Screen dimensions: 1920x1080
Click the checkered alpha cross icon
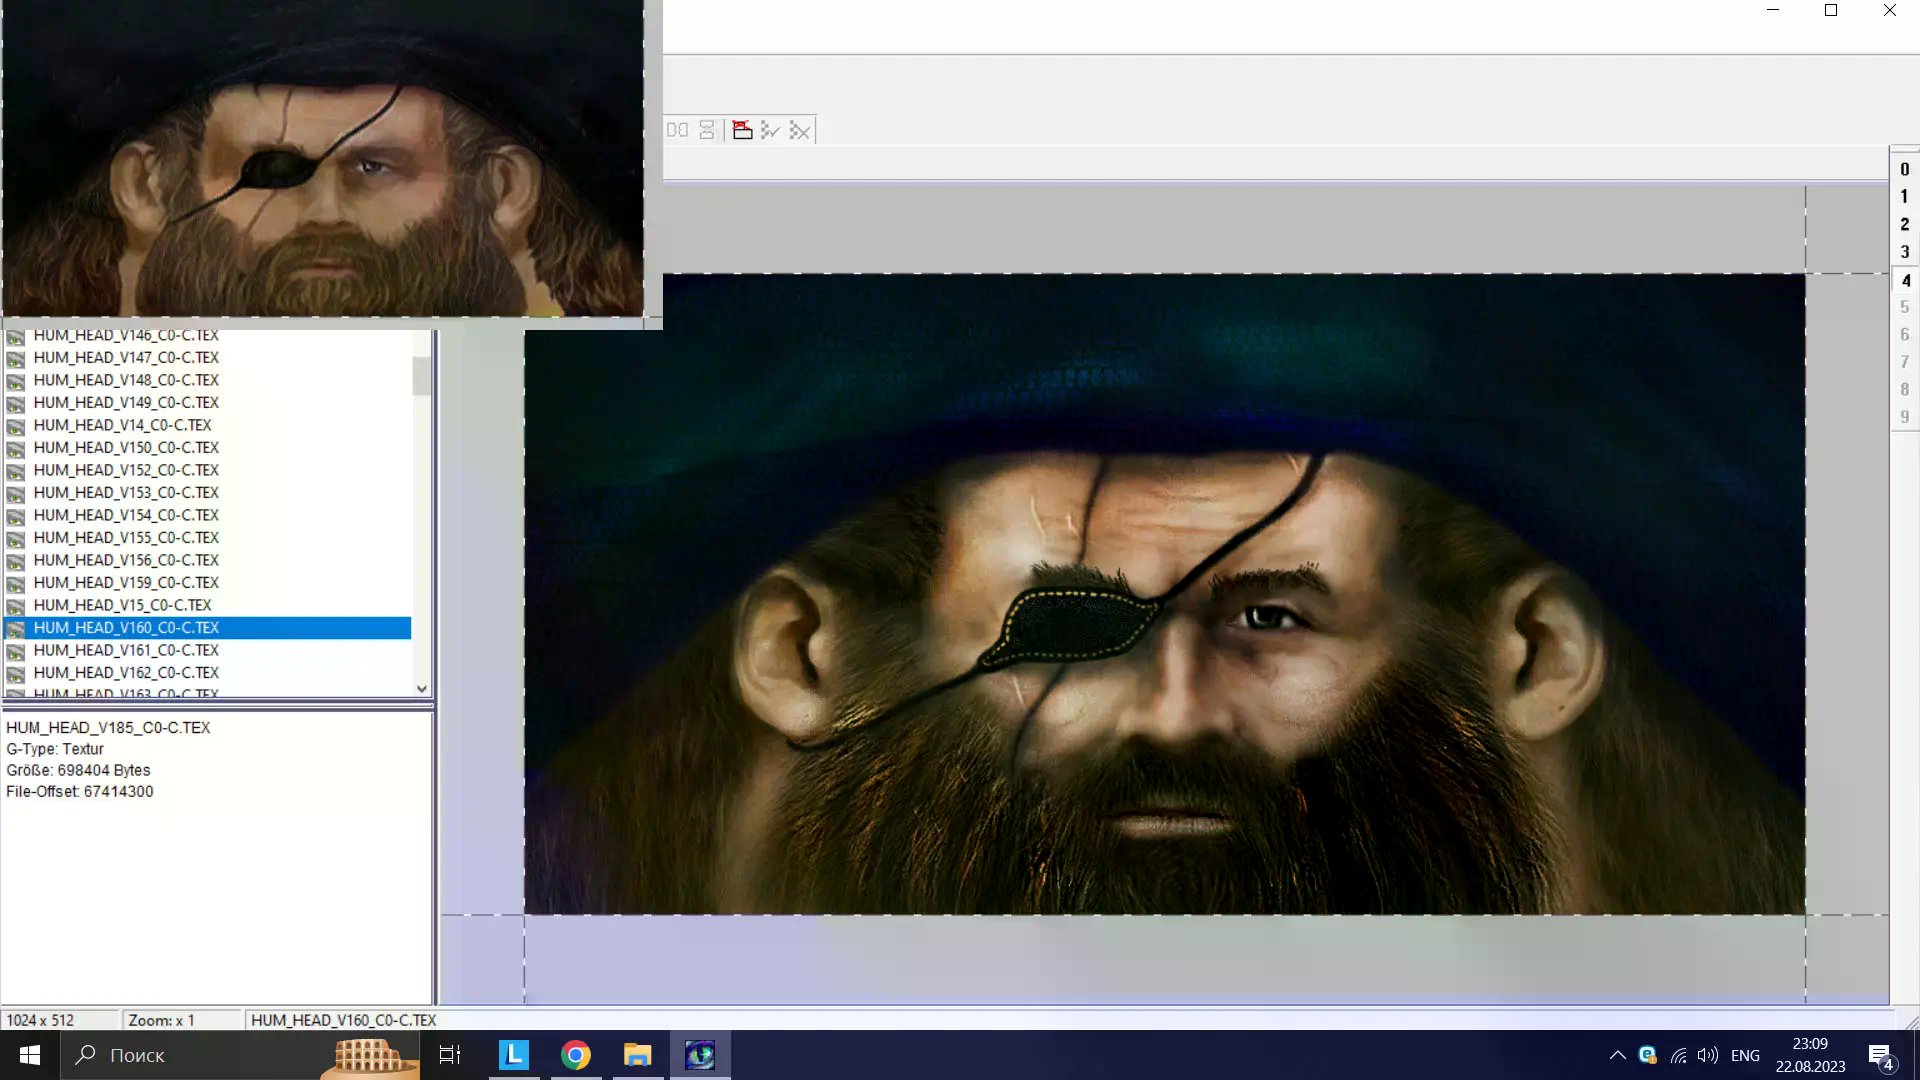pos(800,130)
